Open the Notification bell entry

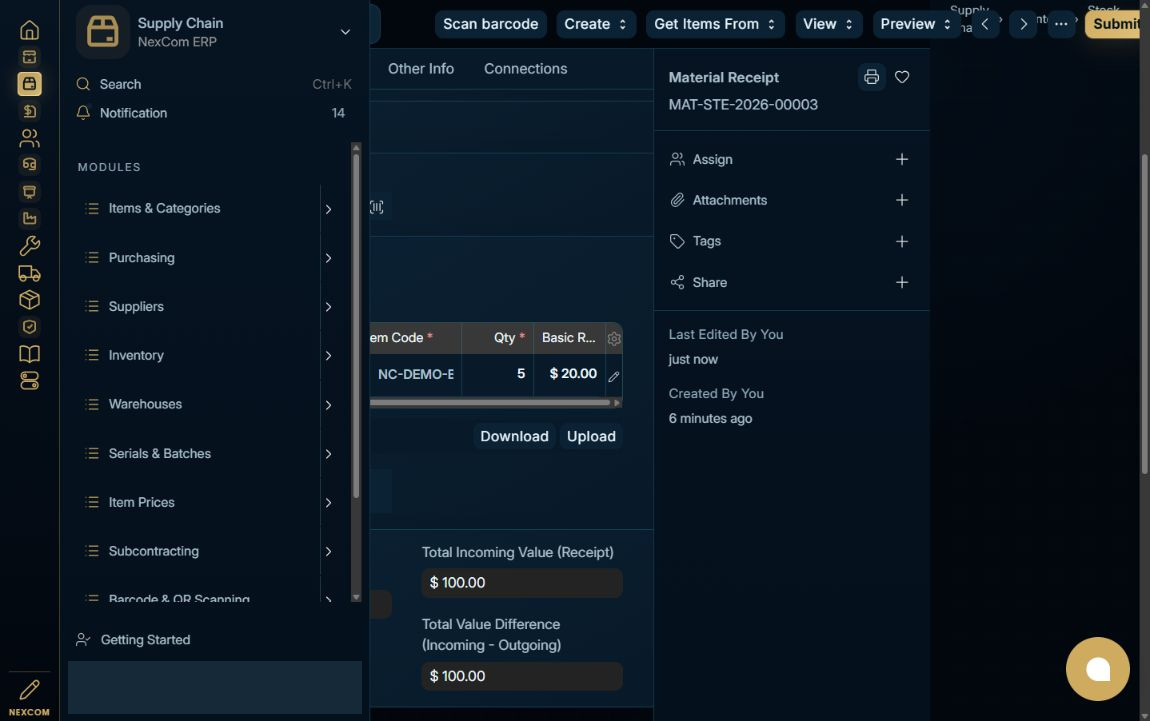click(213, 113)
